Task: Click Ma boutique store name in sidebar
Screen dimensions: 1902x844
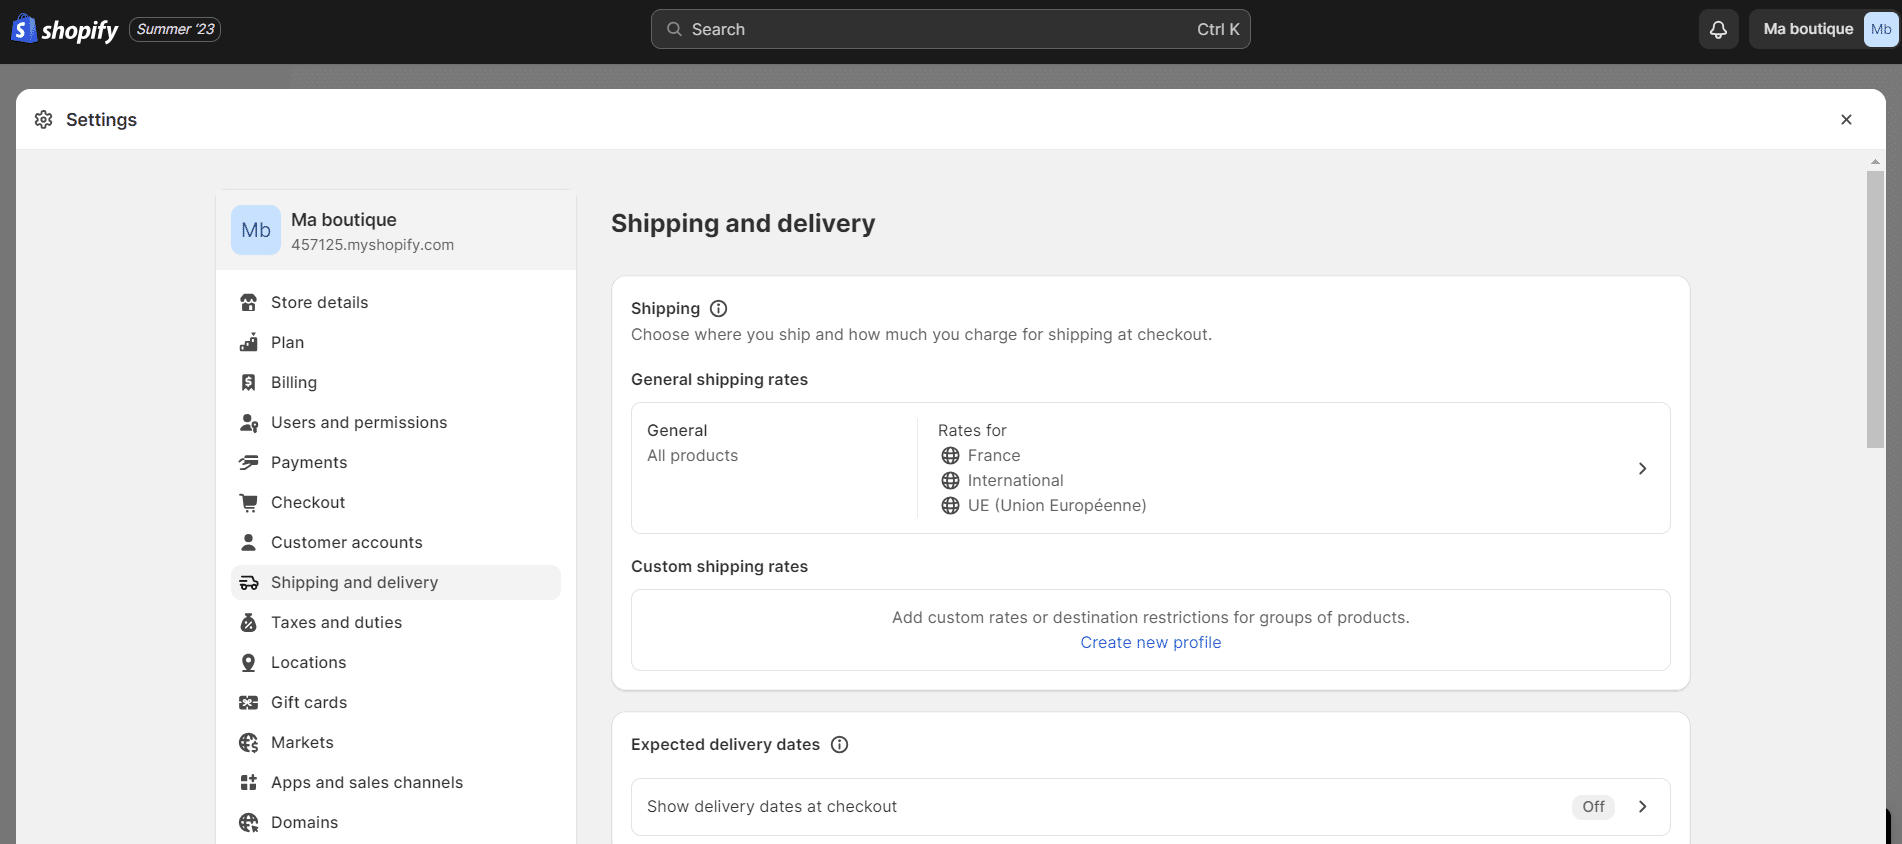Action: [x=343, y=220]
